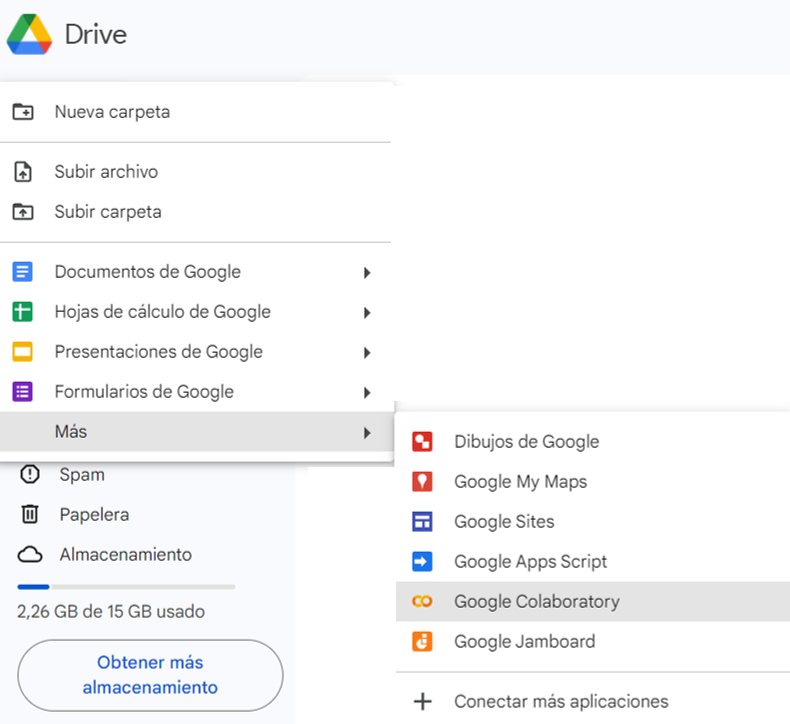Open Conectar más aplicaciones

point(560,702)
